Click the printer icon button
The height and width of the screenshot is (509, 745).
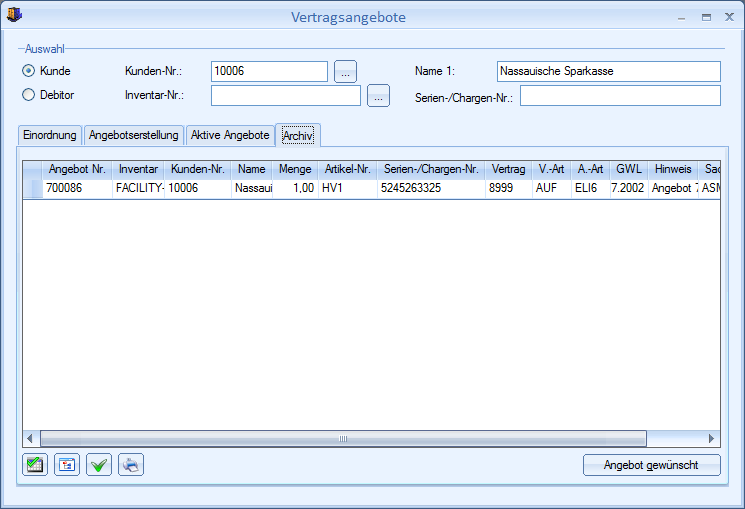coord(131,465)
